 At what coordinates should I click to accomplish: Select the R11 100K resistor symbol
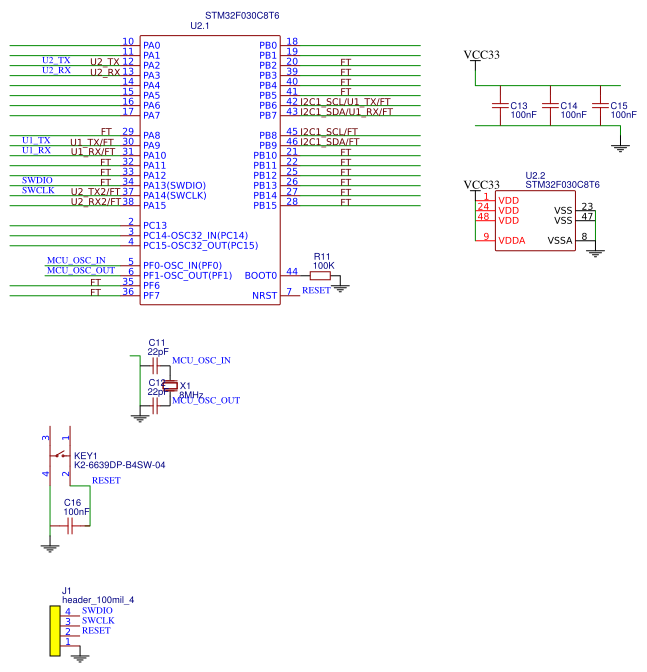click(x=320, y=276)
